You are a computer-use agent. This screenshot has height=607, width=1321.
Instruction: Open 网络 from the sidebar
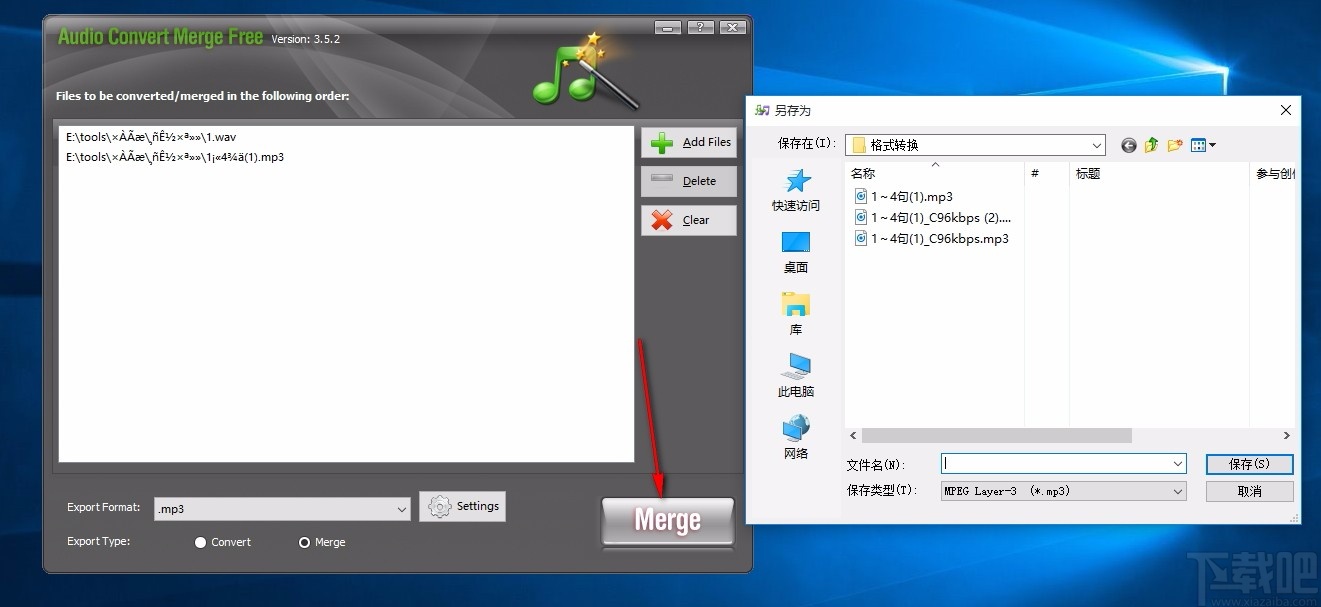click(794, 433)
